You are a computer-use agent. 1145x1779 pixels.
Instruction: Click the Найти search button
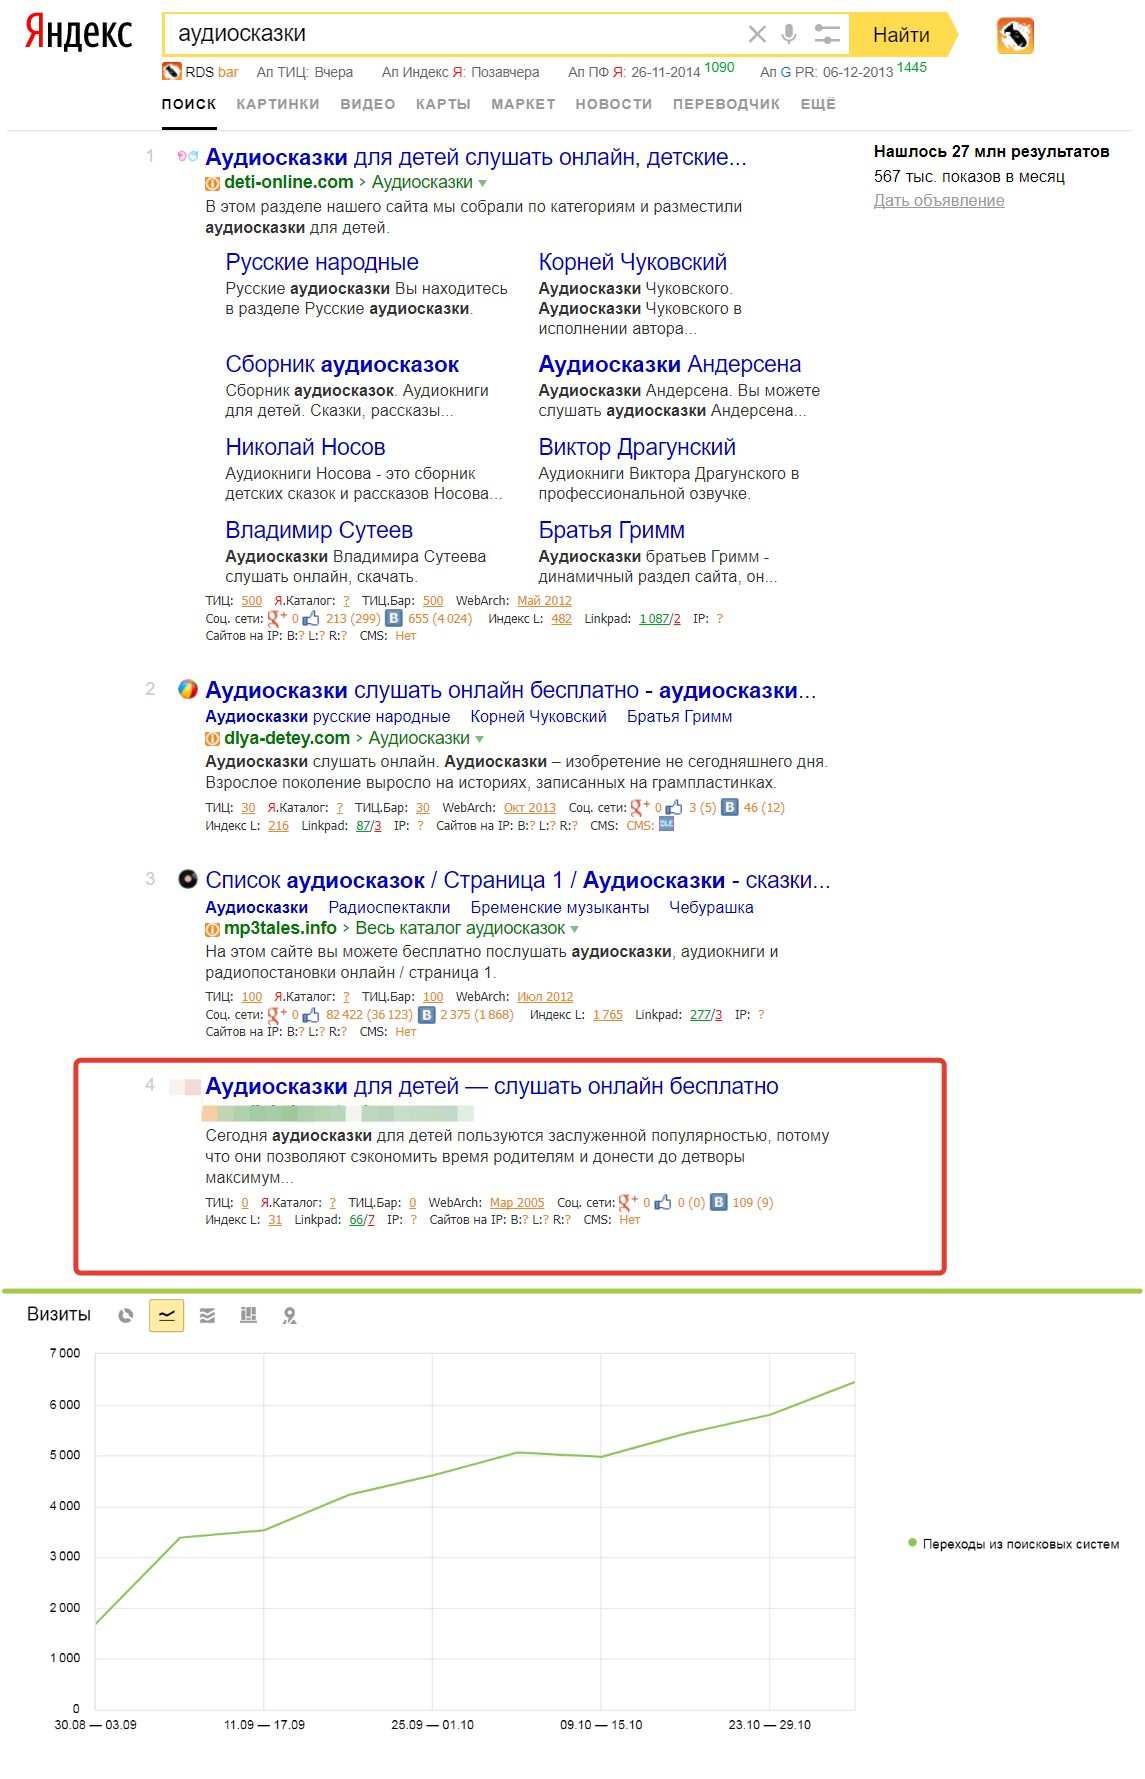tap(902, 35)
